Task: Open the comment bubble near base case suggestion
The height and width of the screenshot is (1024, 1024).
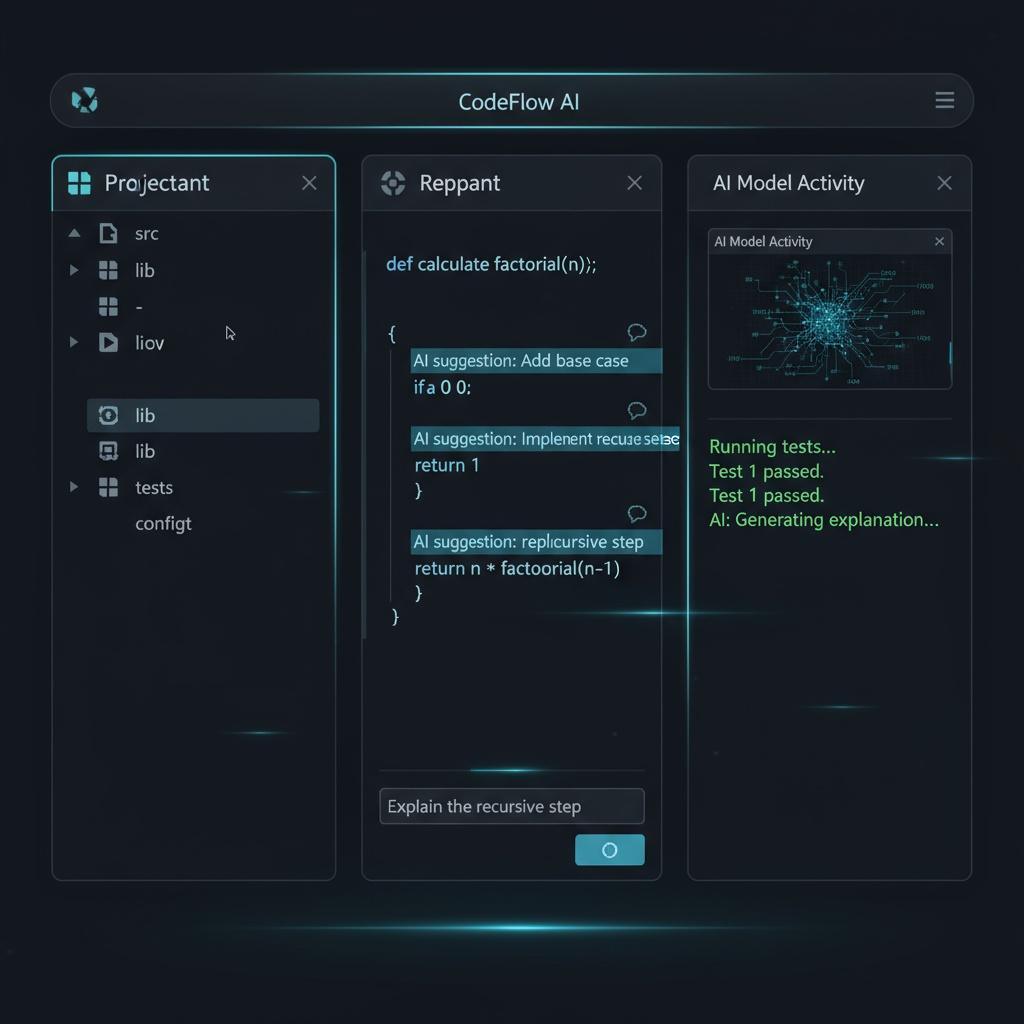Action: (x=638, y=333)
